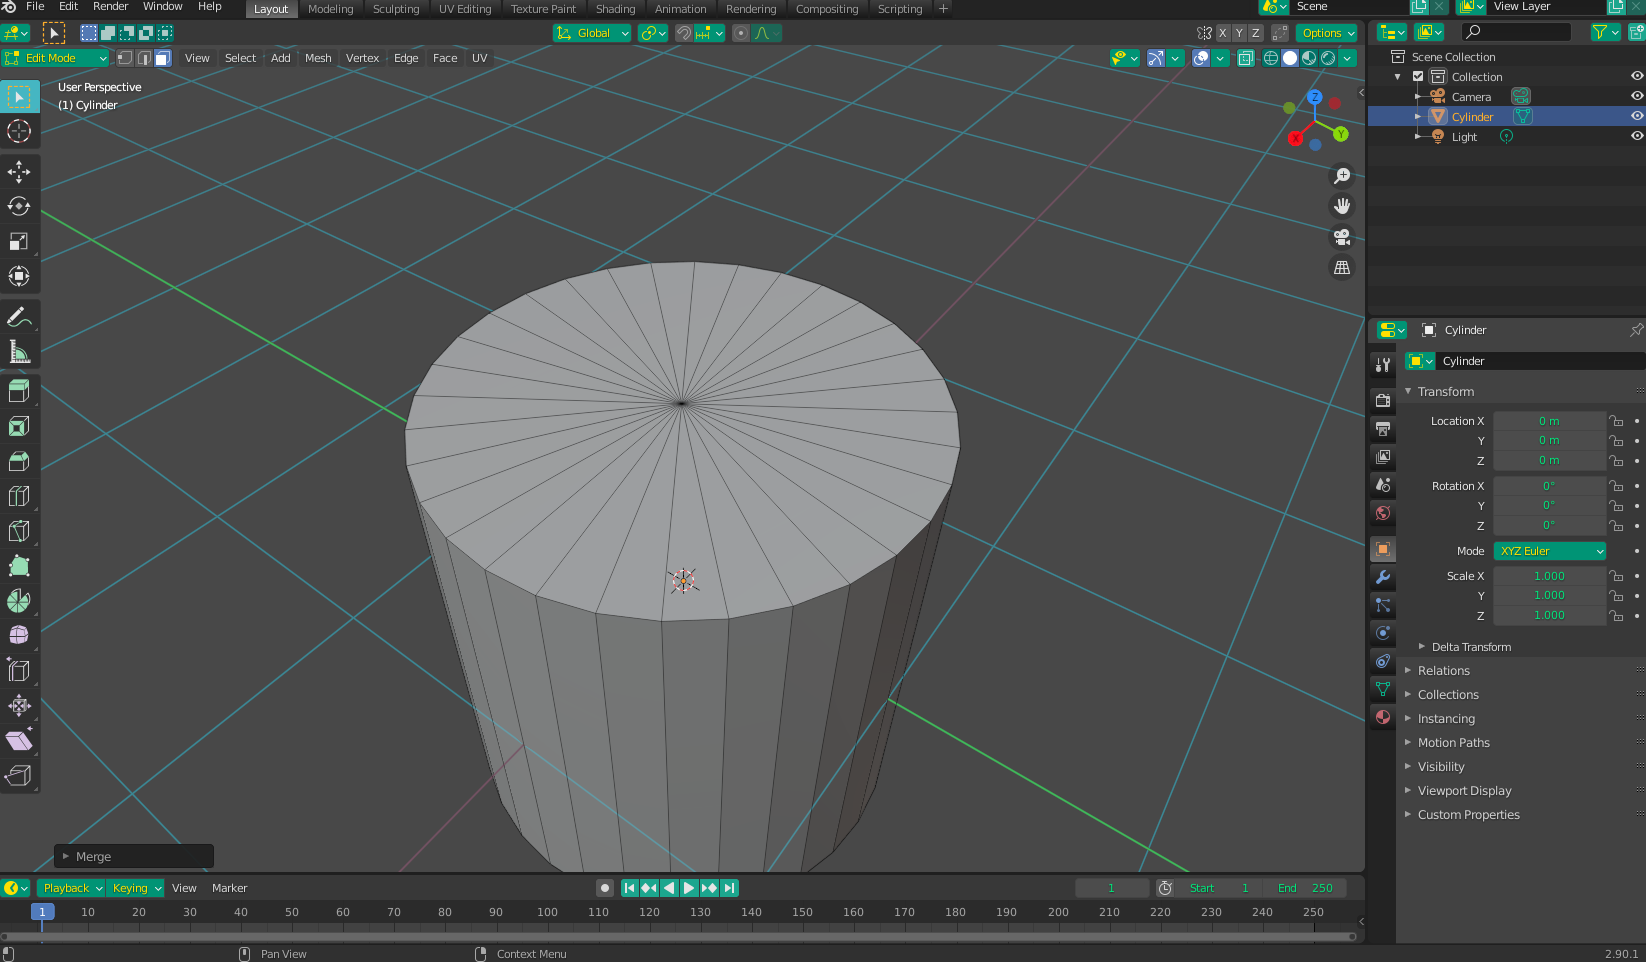
Task: Select the Light item in outliner
Action: coord(1464,137)
